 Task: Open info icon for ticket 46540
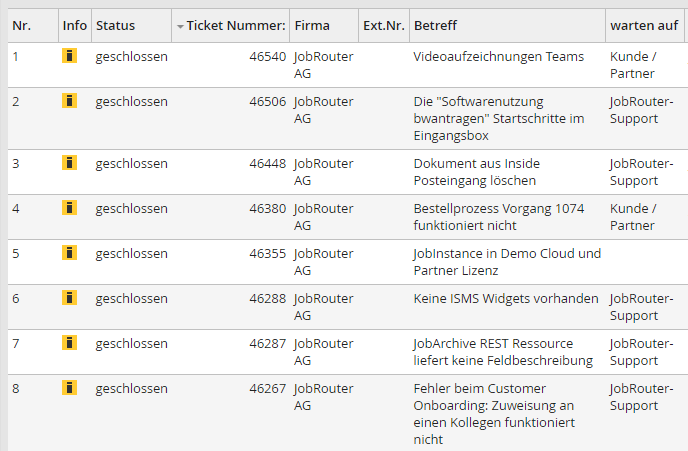click(69, 56)
